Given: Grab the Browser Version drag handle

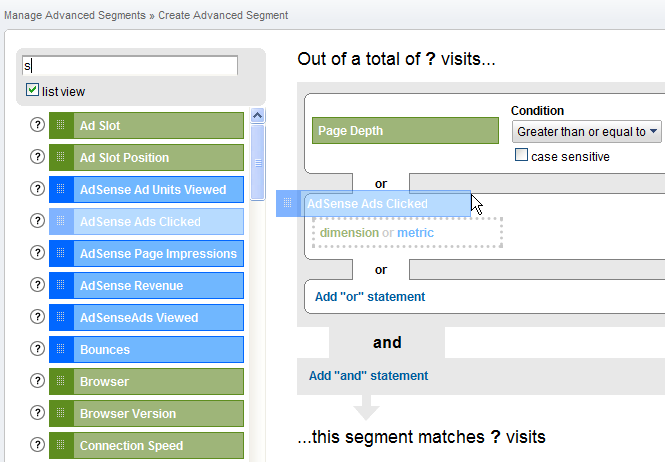Looking at the screenshot, I should click(x=61, y=414).
